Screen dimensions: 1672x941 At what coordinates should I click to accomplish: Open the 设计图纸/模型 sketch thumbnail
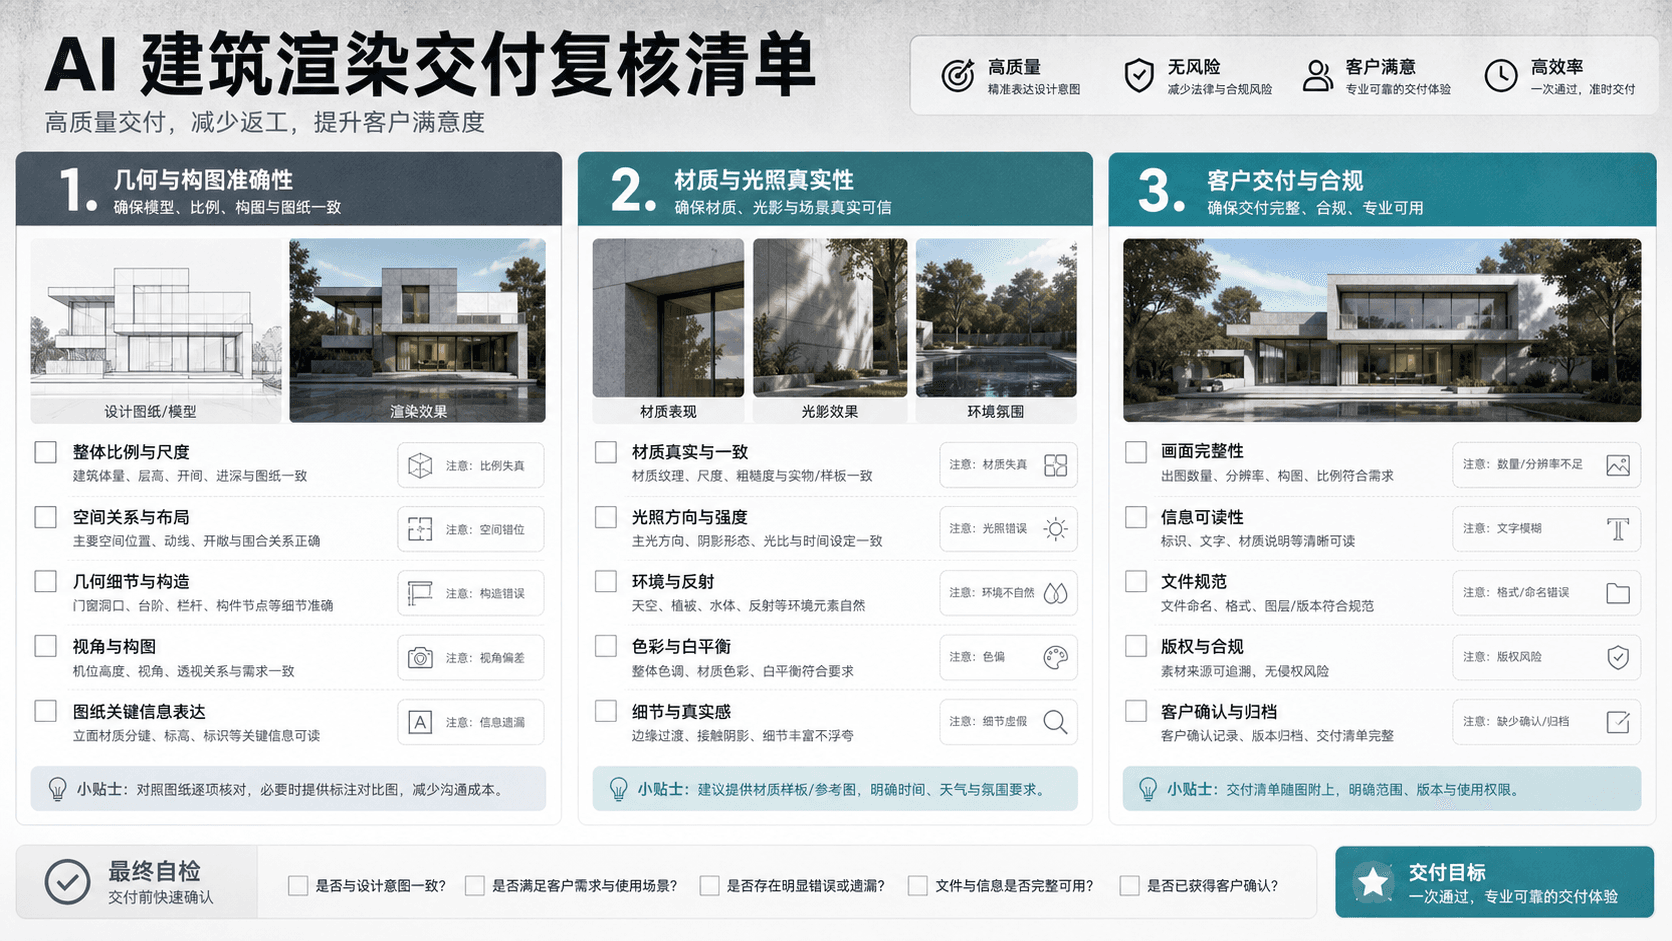coord(155,330)
